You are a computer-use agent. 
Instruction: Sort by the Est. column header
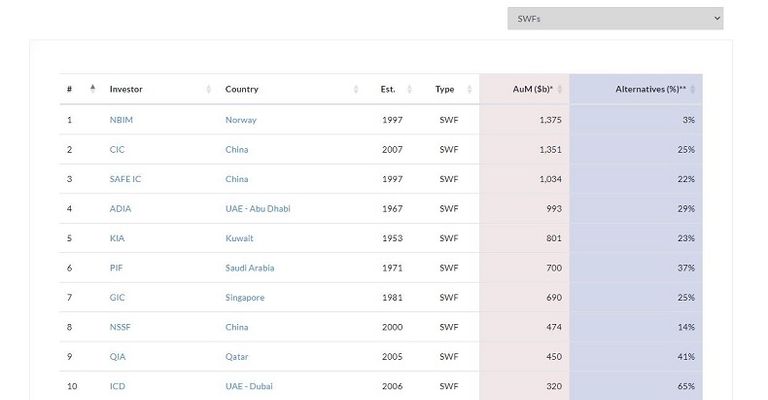(388, 89)
